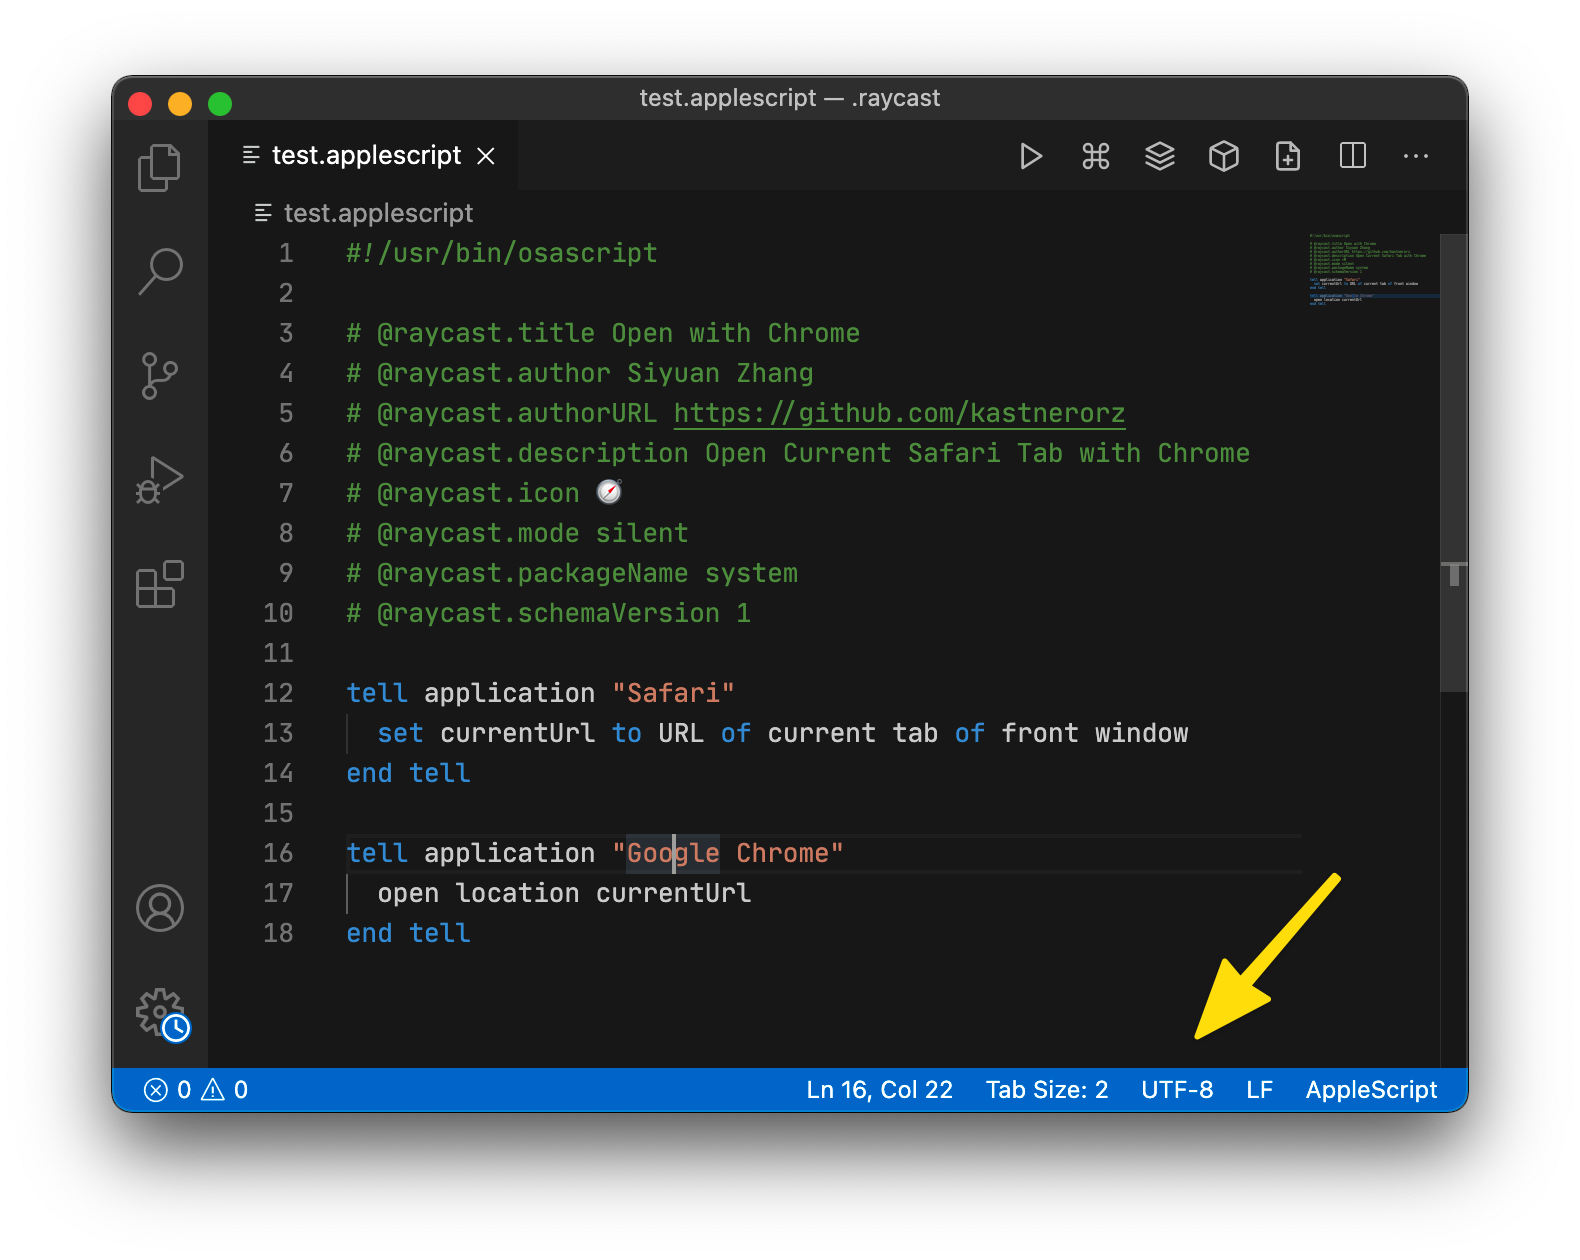The image size is (1580, 1260).
Task: Split the editor to the right
Action: point(1353,156)
